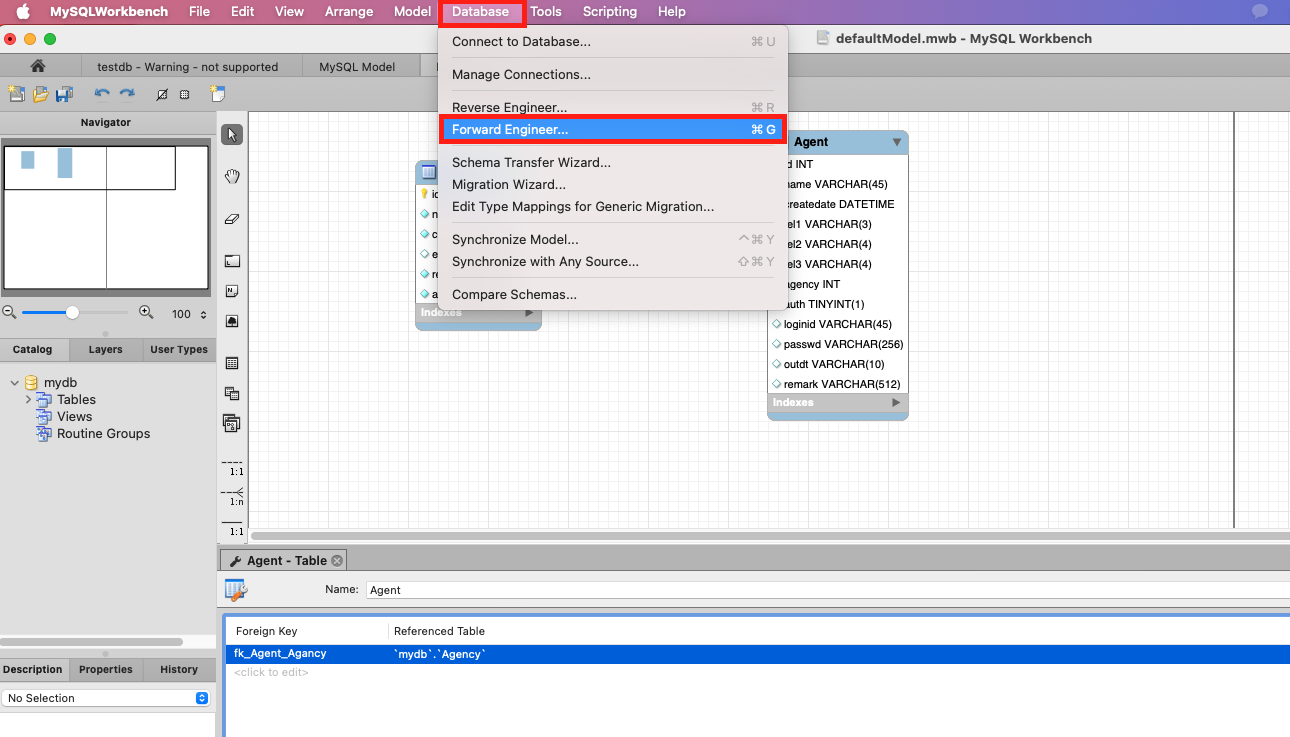Select the 1:1 identifying relationship tool
Viewport: 1290px width, 737px height.
click(x=232, y=527)
